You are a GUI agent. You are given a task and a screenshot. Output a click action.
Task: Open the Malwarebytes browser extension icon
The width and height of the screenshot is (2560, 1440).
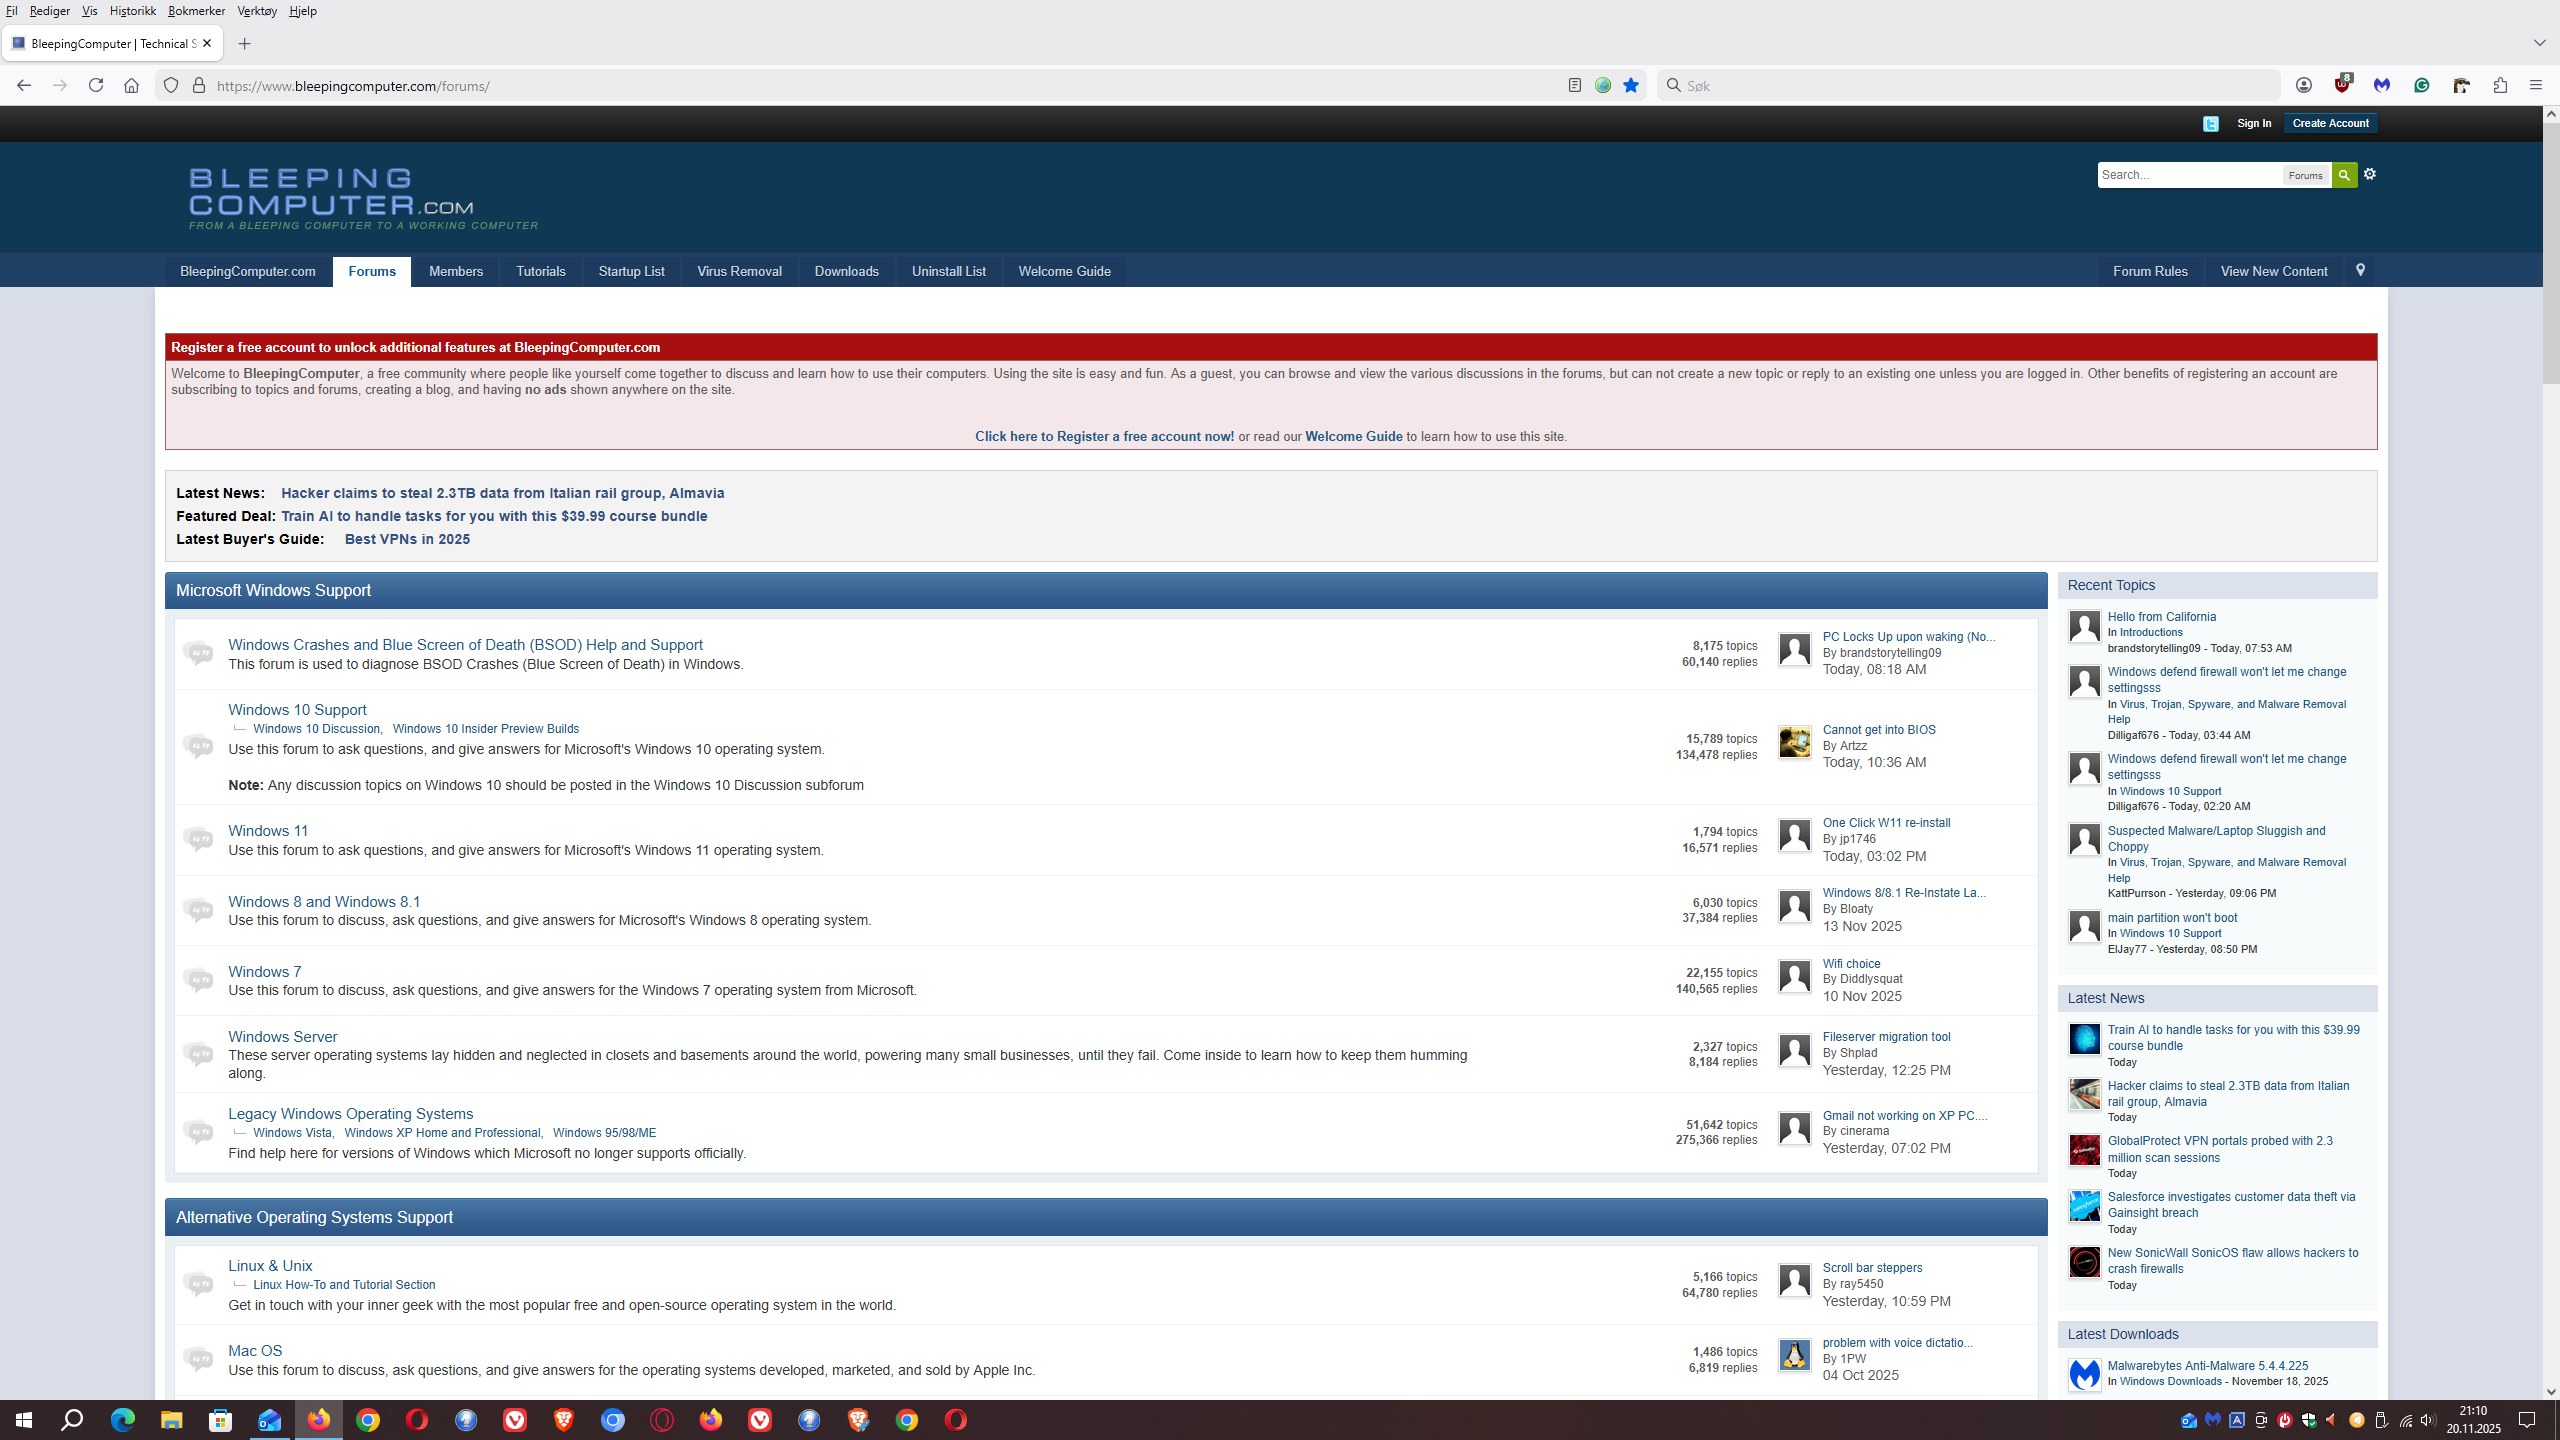[x=2382, y=86]
